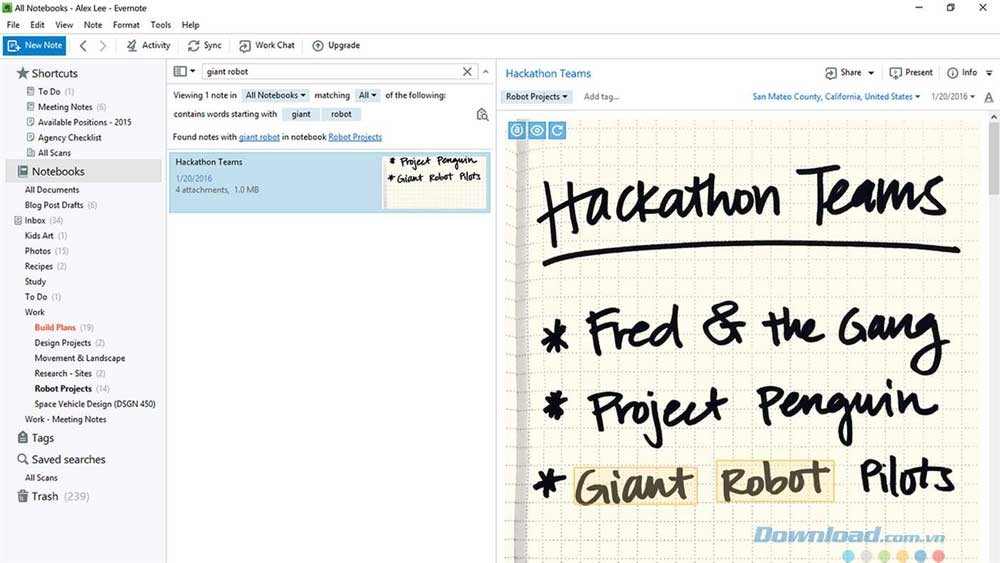Screen dimensions: 1000x563
Task: Open the Format menu
Action: 126,25
